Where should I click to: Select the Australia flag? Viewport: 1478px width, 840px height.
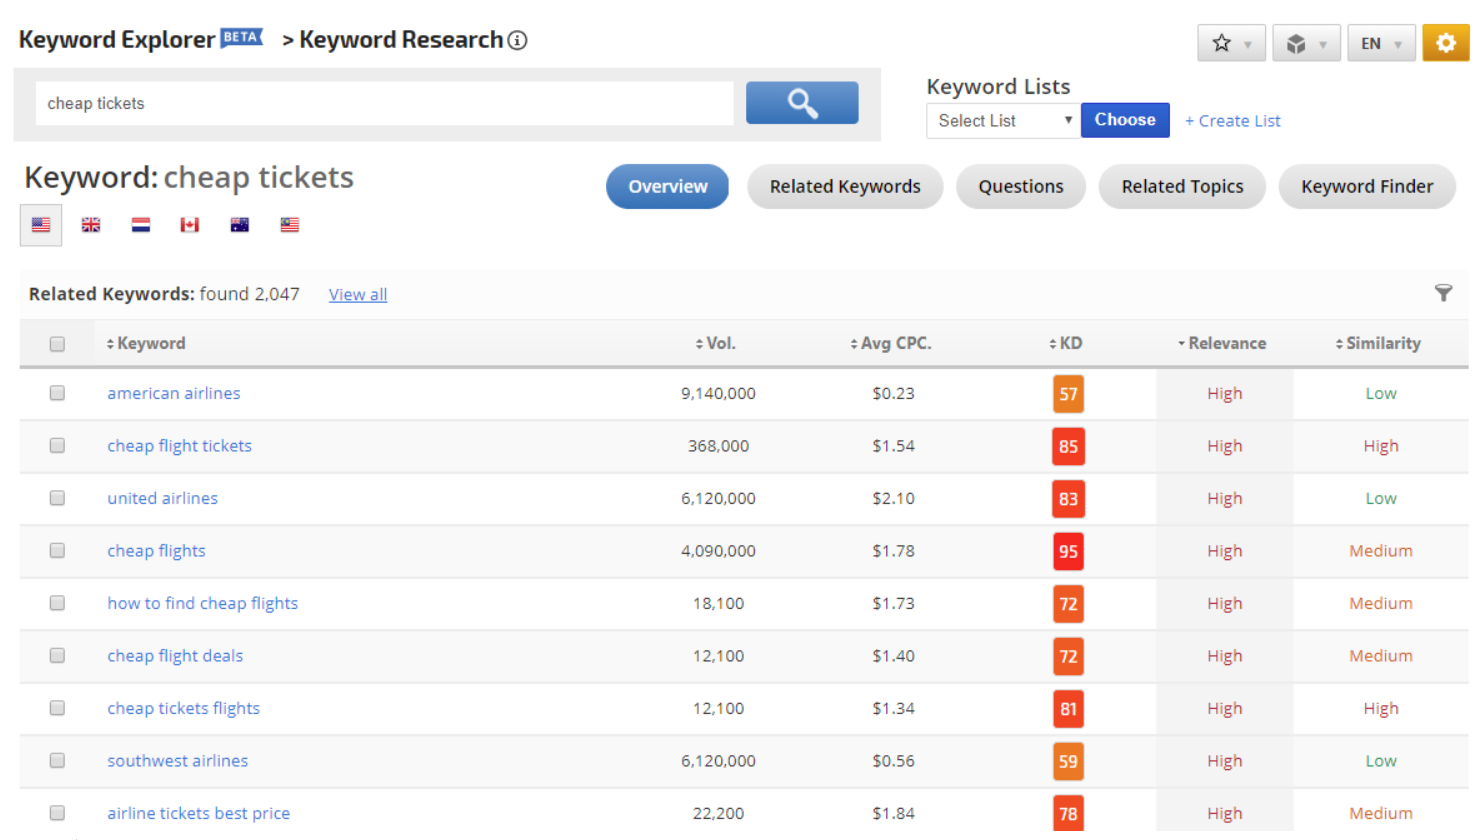tap(240, 225)
